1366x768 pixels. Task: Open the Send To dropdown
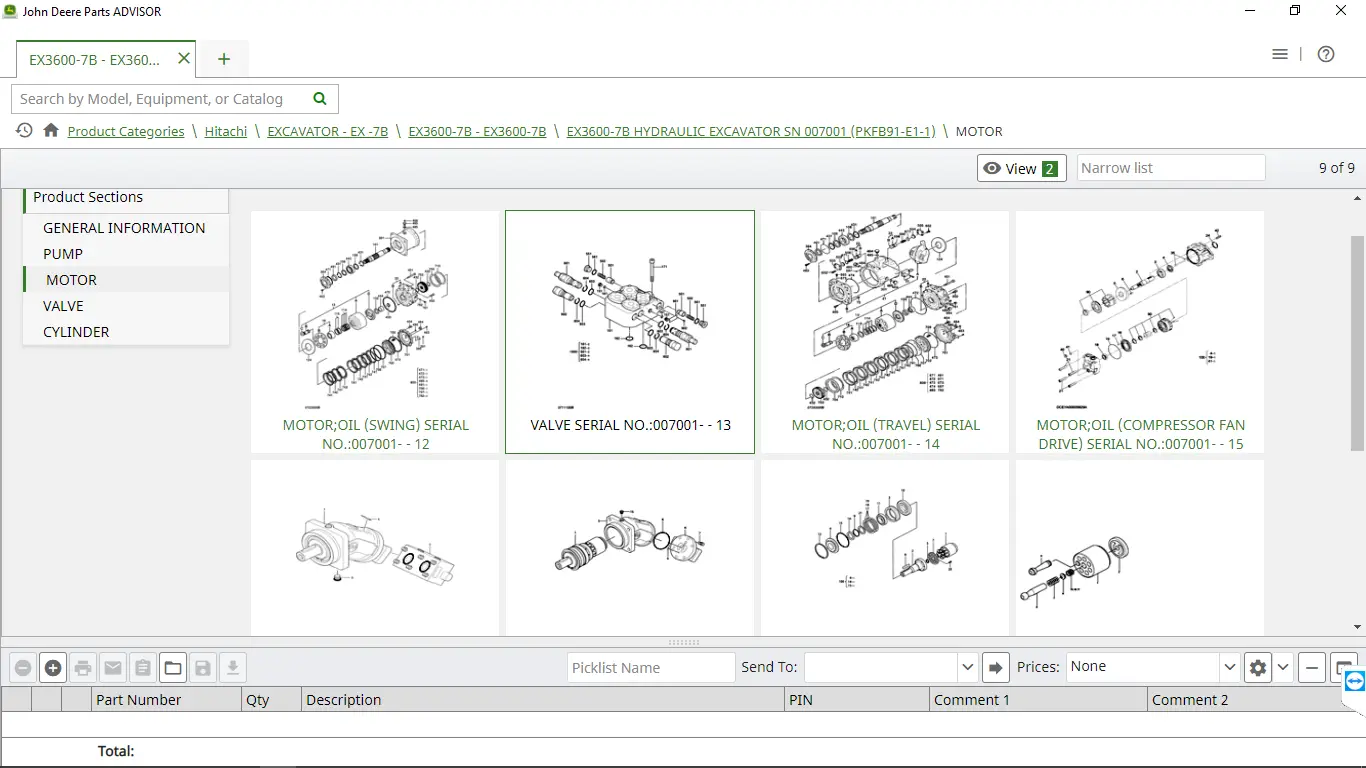pos(966,667)
